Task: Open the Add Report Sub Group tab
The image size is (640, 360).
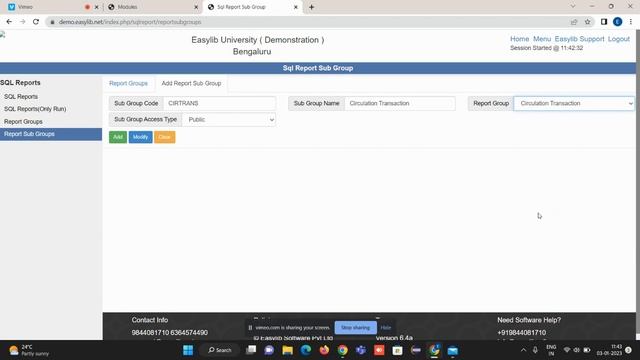Action: [191, 83]
